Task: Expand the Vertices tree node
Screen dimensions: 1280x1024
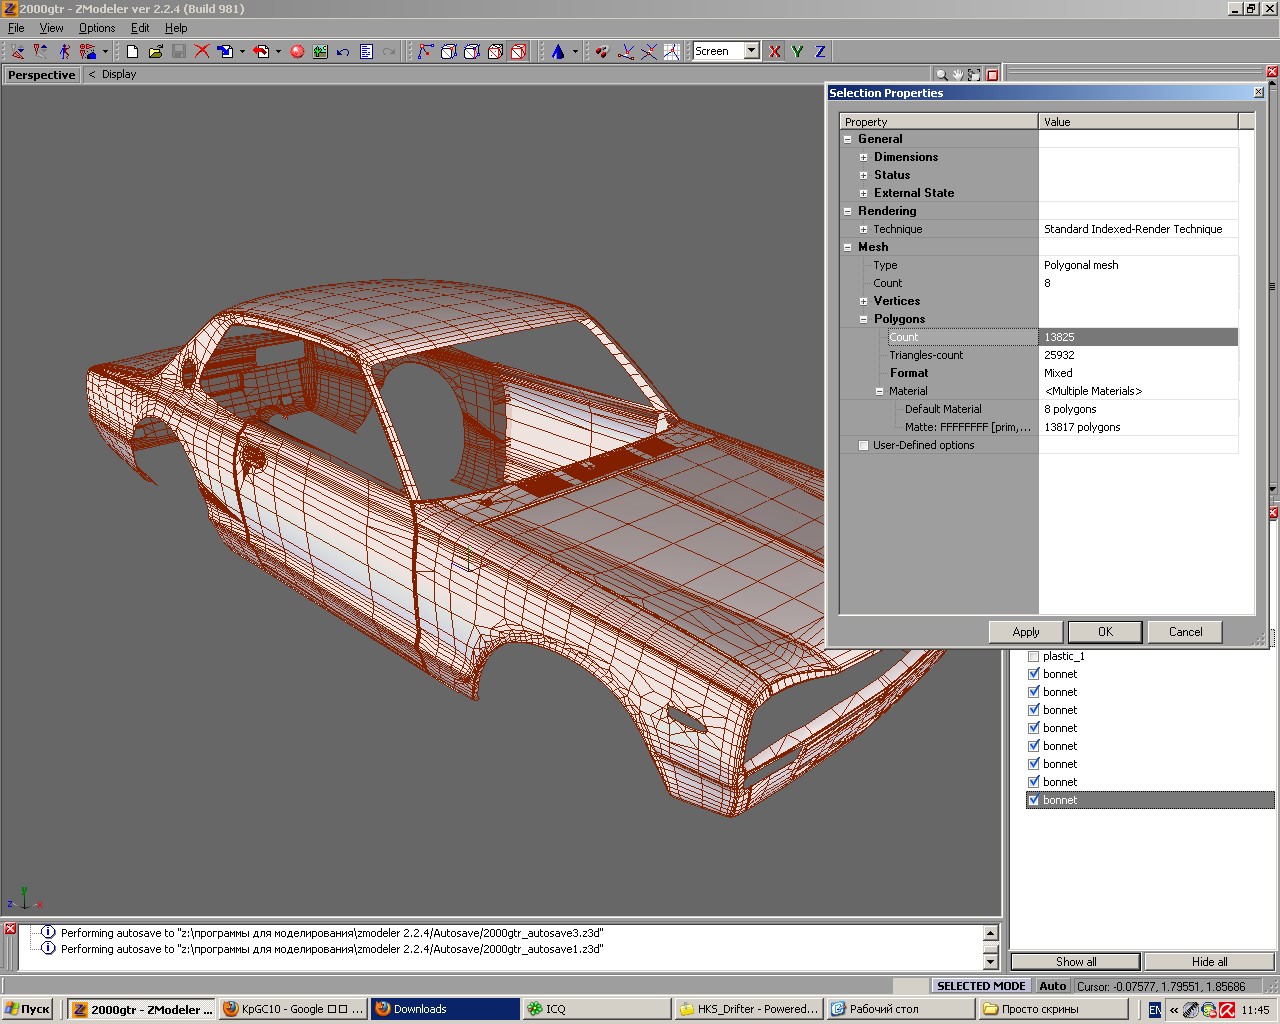Action: coord(864,301)
